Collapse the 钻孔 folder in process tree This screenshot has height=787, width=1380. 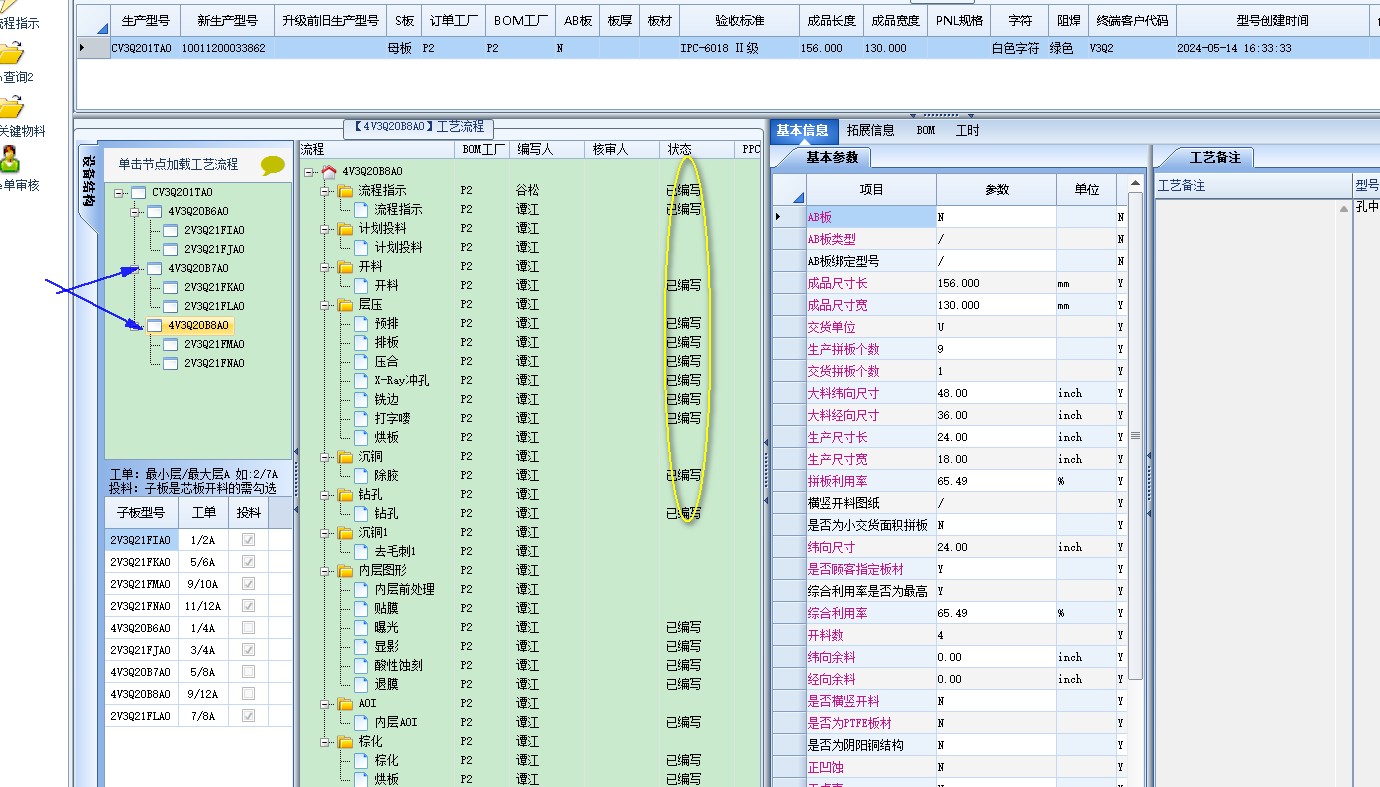click(x=325, y=495)
